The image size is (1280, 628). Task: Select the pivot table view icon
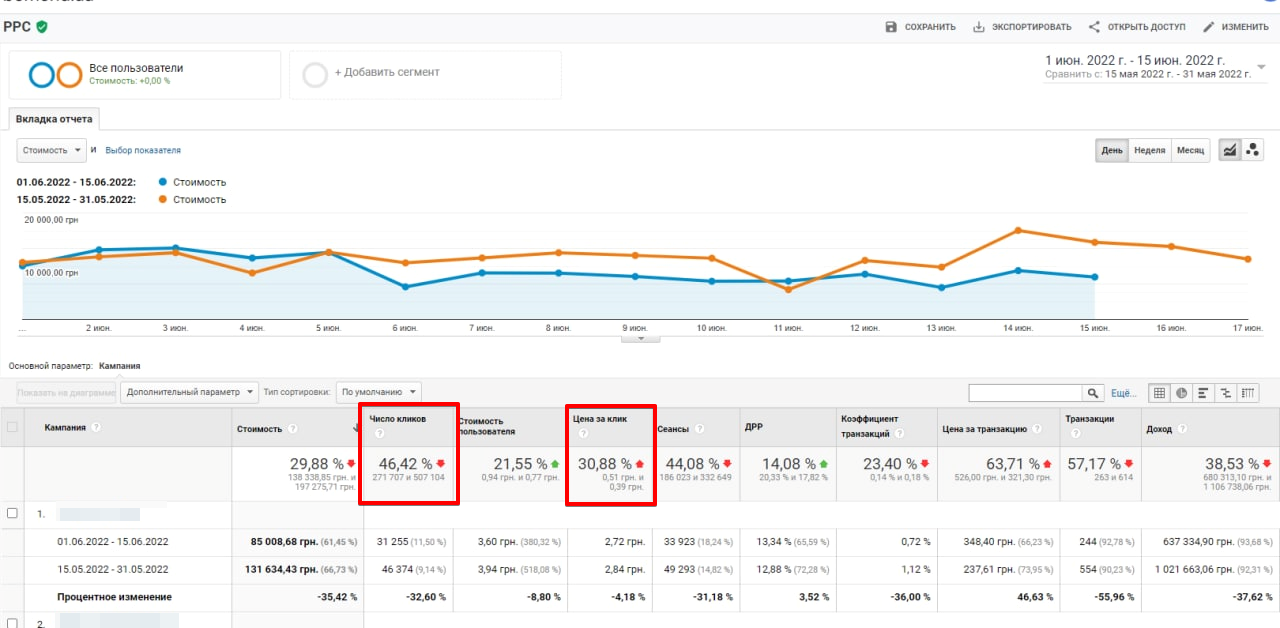pos(1248,394)
